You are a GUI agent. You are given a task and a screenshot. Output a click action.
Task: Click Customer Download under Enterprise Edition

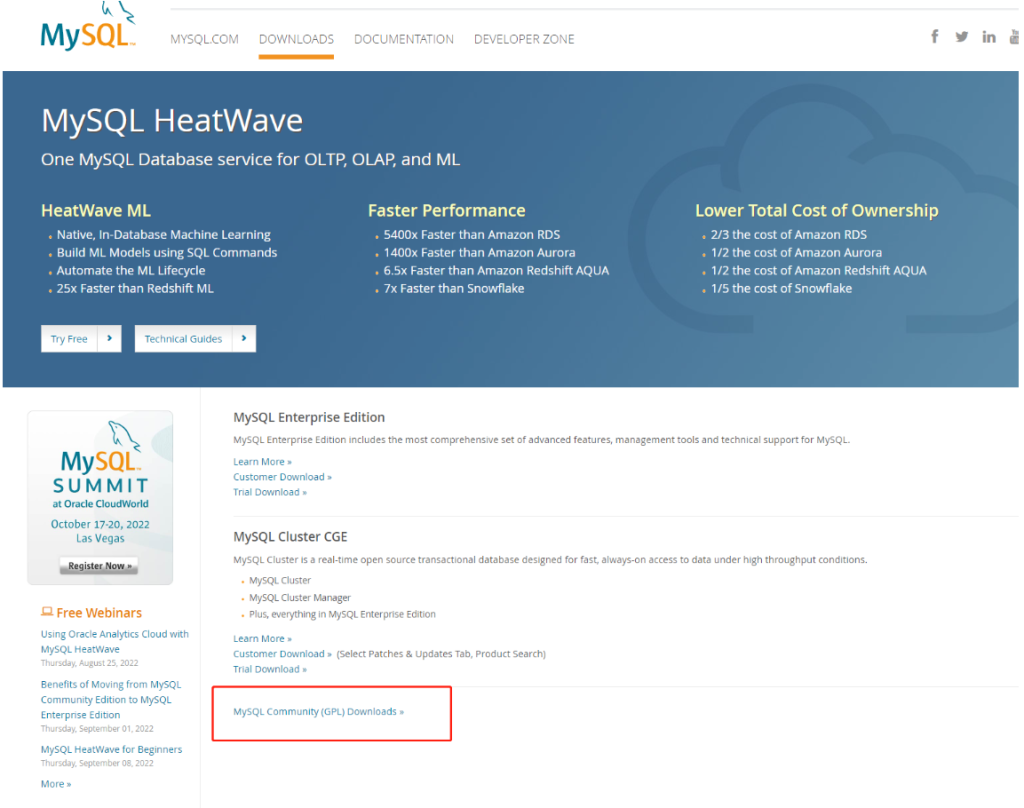tap(282, 477)
